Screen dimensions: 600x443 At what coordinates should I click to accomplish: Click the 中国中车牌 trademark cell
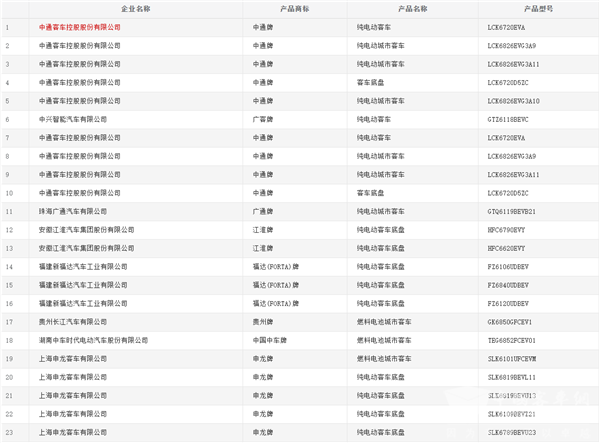coord(276,341)
